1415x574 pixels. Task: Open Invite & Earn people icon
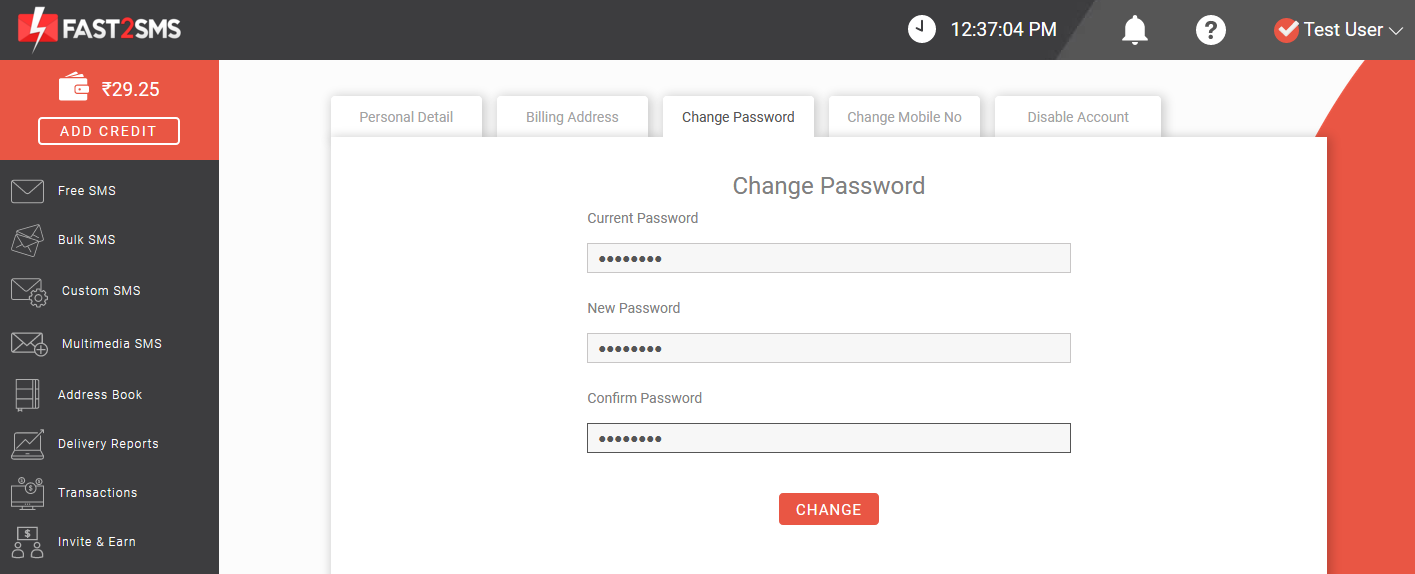pyautogui.click(x=27, y=542)
